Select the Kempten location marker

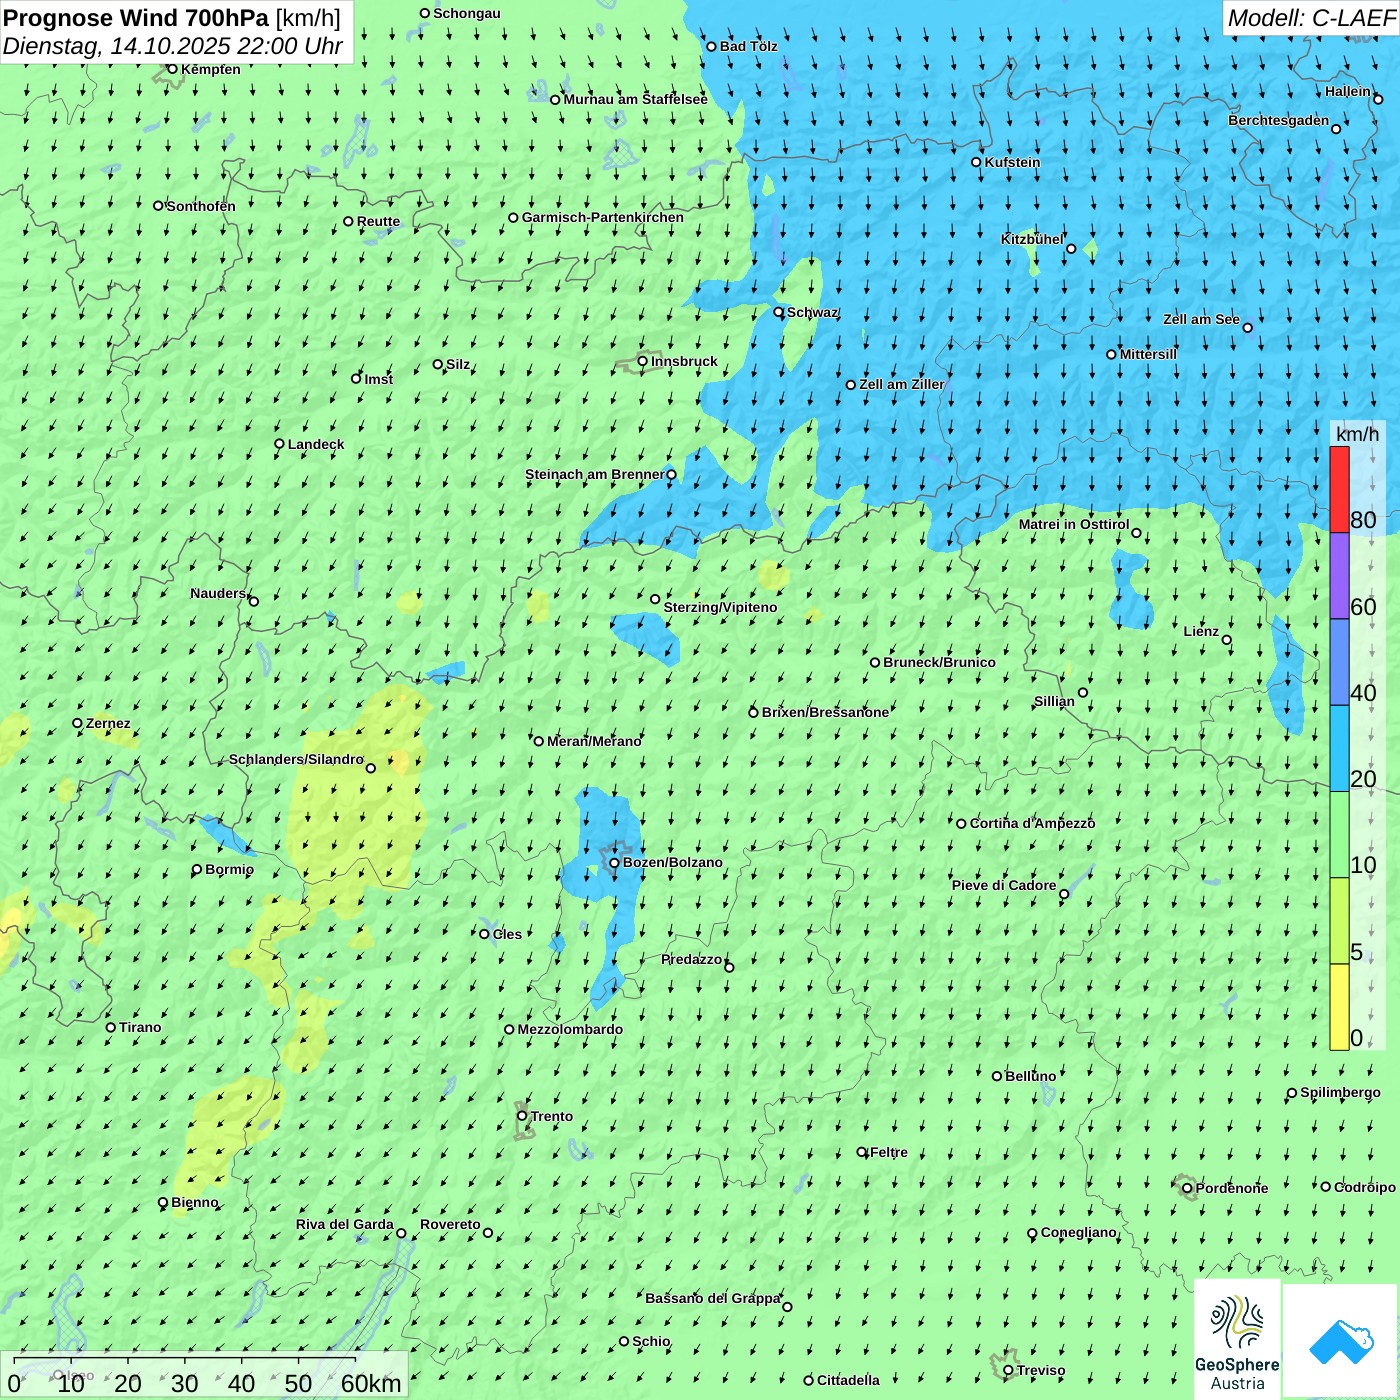(x=172, y=69)
